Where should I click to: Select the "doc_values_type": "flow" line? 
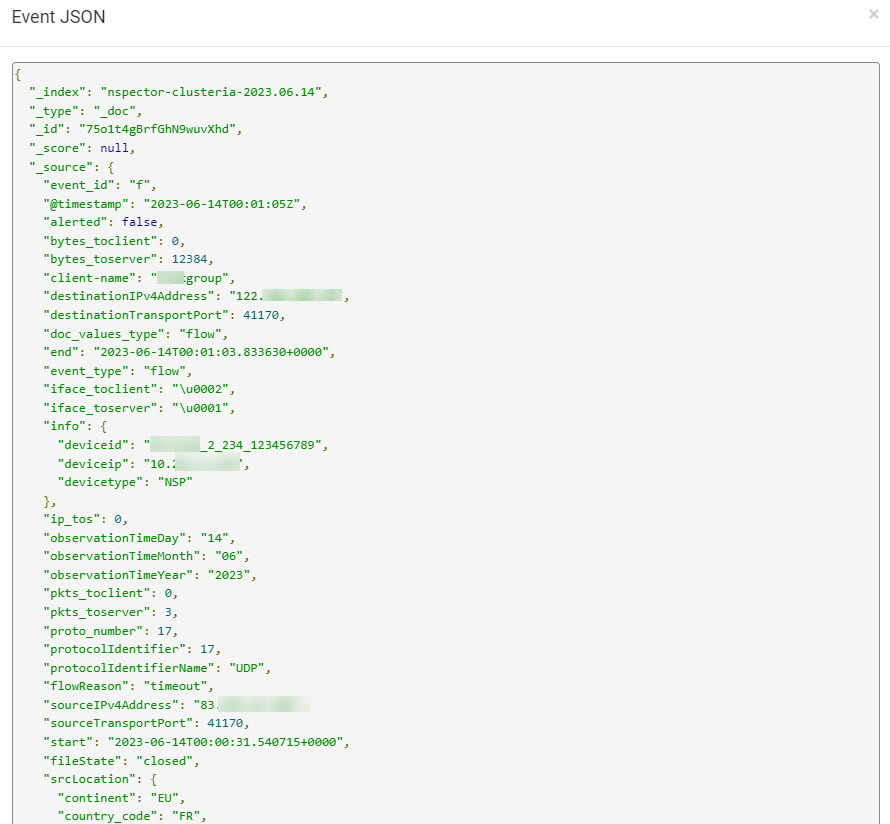click(x=135, y=334)
